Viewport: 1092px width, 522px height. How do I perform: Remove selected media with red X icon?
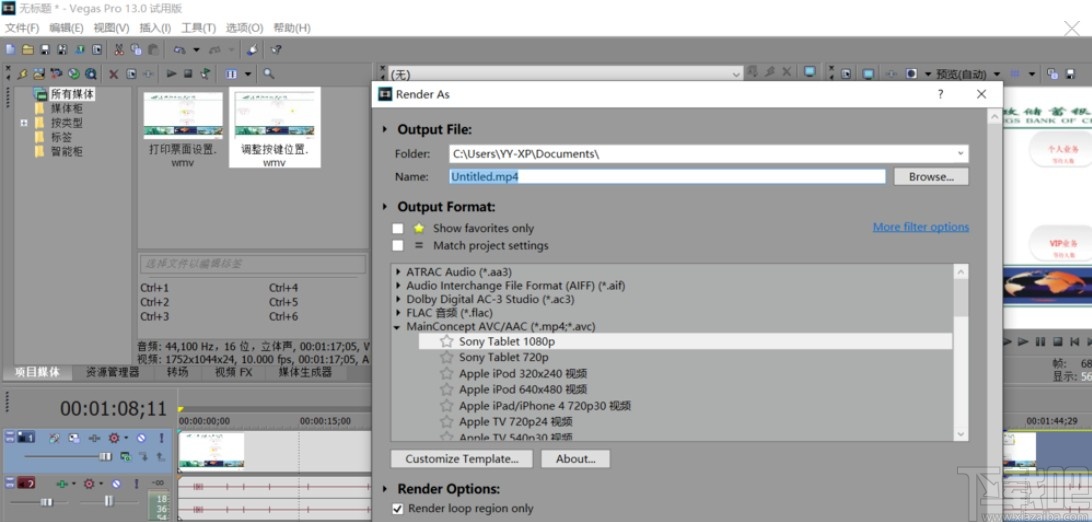pyautogui.click(x=114, y=74)
